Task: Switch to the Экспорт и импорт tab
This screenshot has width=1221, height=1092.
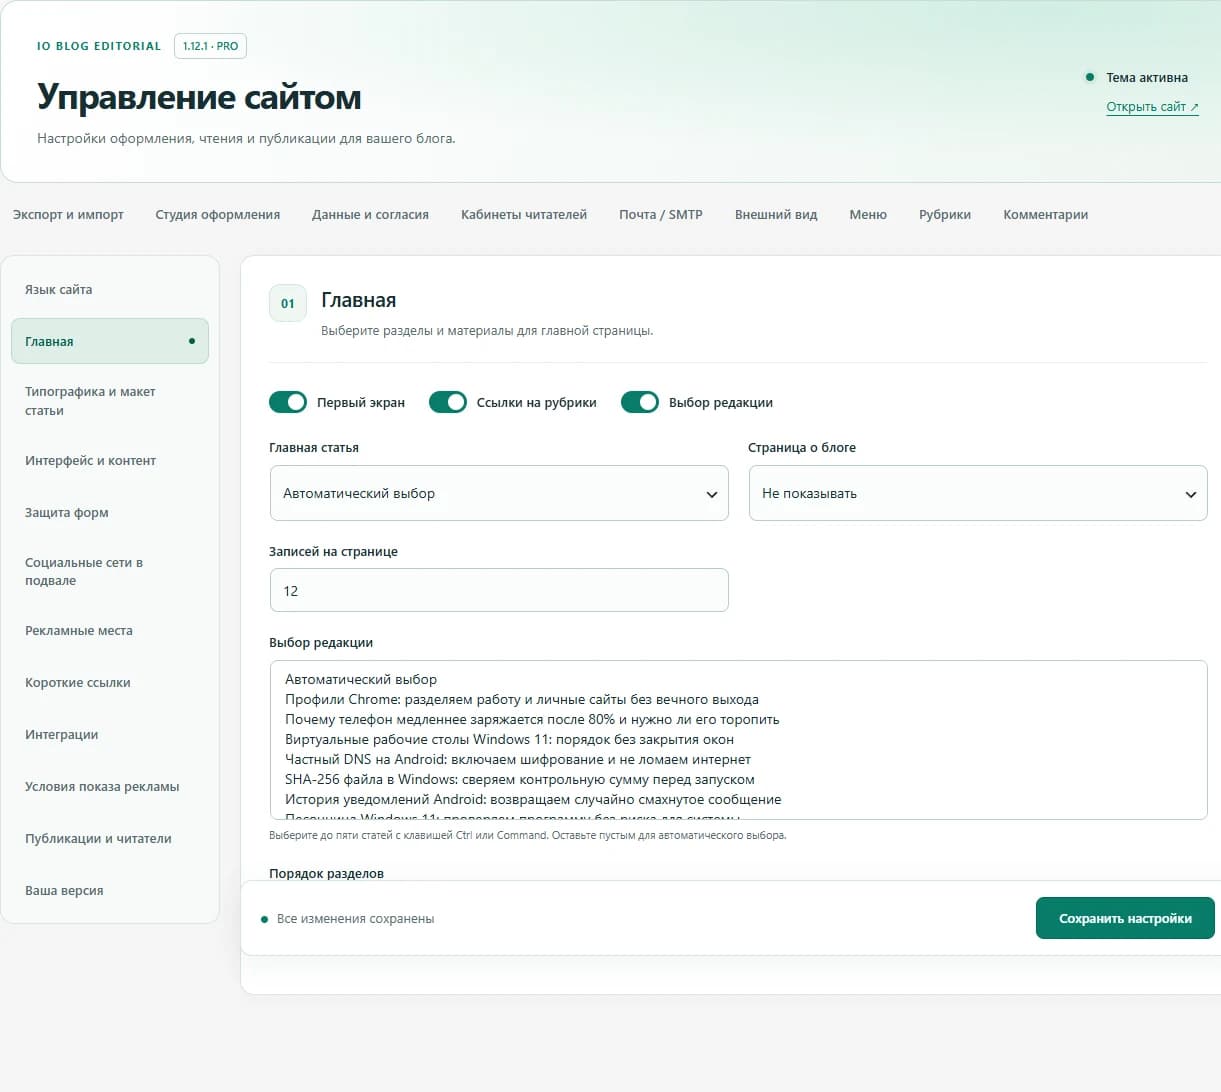Action: click(x=68, y=214)
